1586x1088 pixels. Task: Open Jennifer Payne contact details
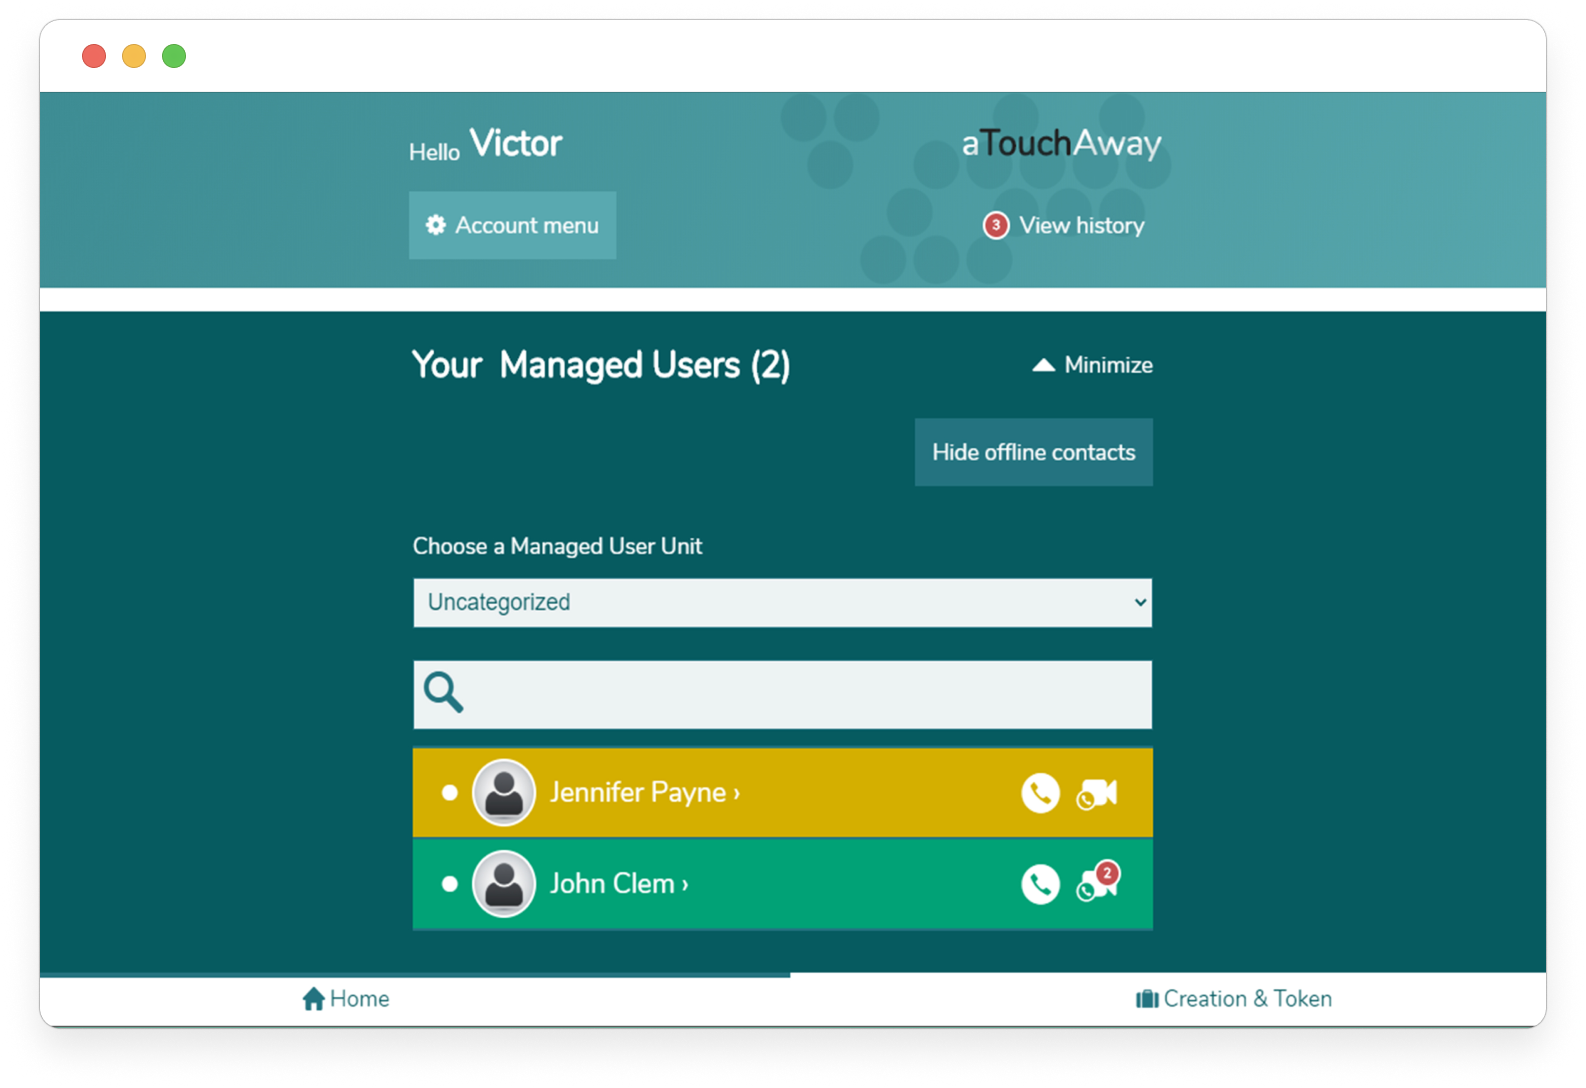pyautogui.click(x=645, y=792)
